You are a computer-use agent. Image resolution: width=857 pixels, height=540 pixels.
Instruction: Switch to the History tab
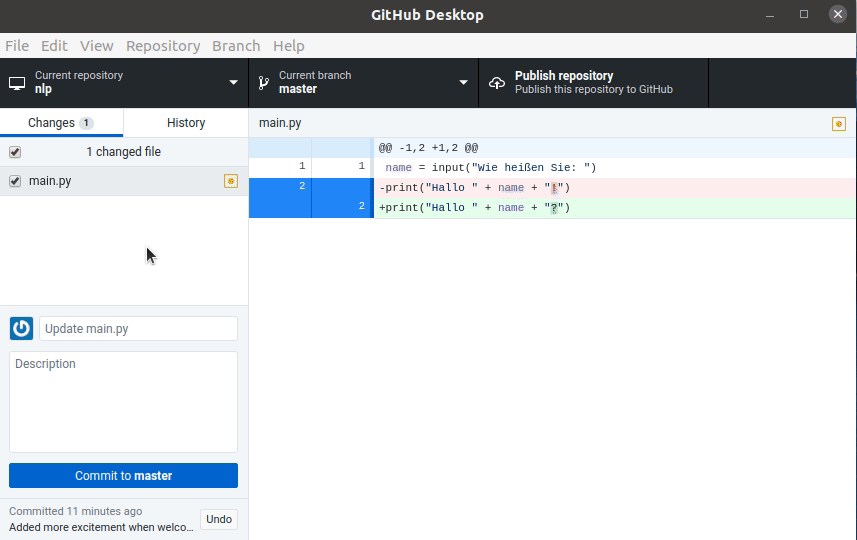pos(186,123)
